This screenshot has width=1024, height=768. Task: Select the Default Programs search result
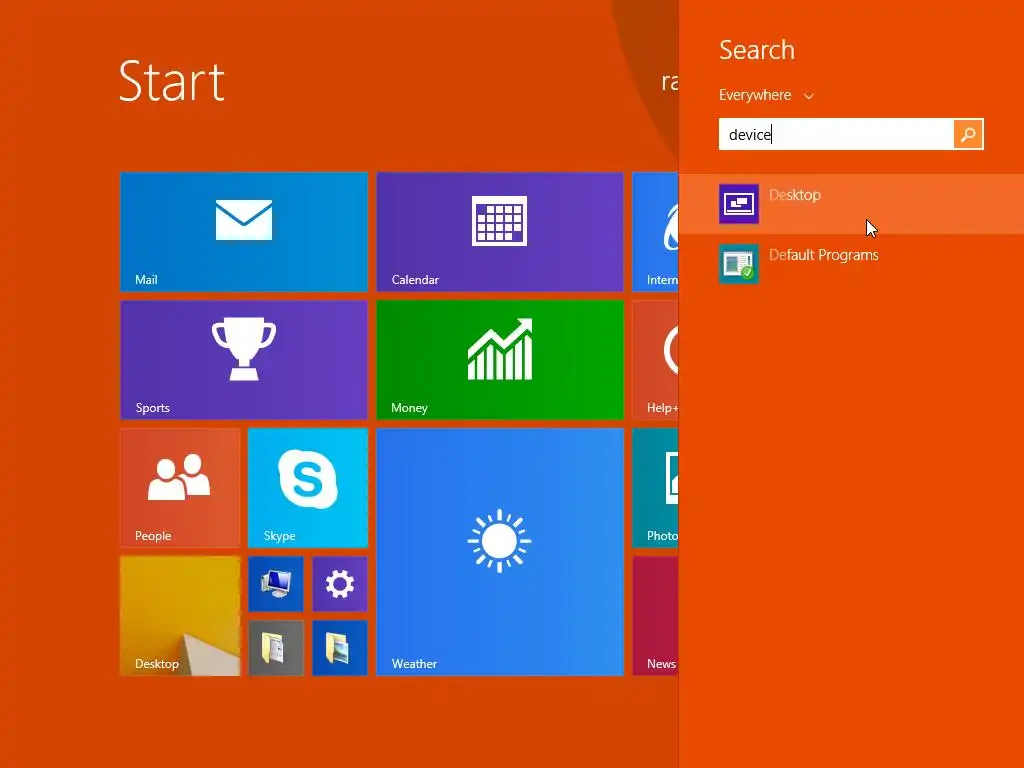pos(852,264)
